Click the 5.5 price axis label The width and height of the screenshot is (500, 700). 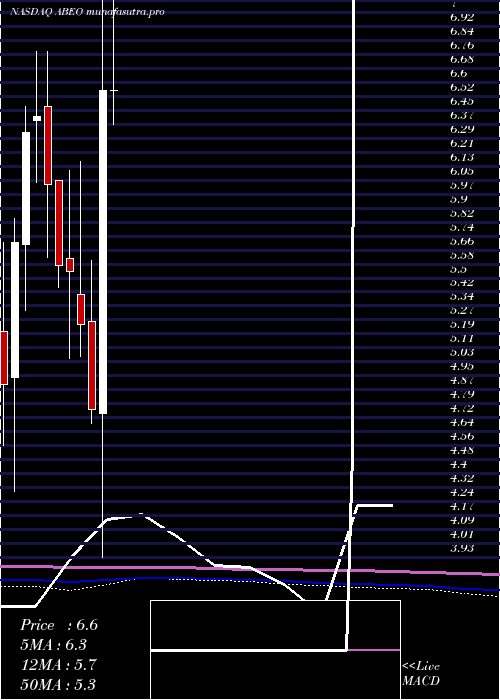pos(459,269)
